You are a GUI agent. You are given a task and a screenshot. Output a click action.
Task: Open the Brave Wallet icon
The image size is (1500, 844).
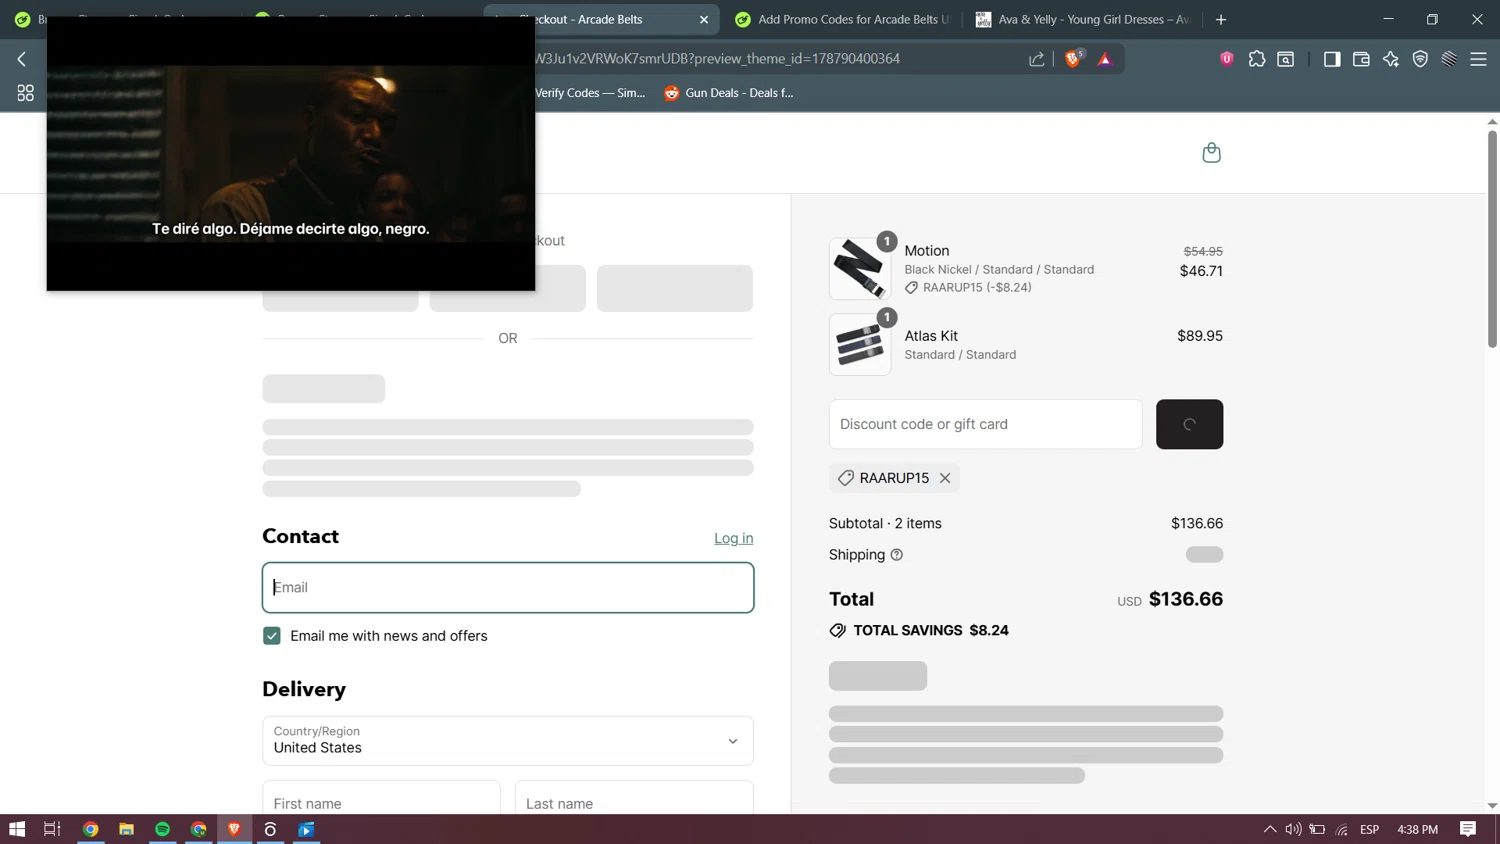(1361, 59)
